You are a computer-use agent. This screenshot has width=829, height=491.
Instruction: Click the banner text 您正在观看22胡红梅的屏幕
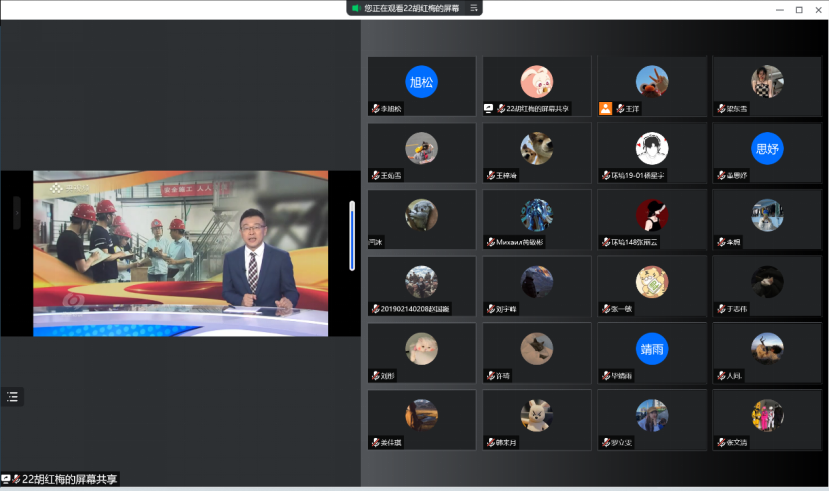pos(411,8)
